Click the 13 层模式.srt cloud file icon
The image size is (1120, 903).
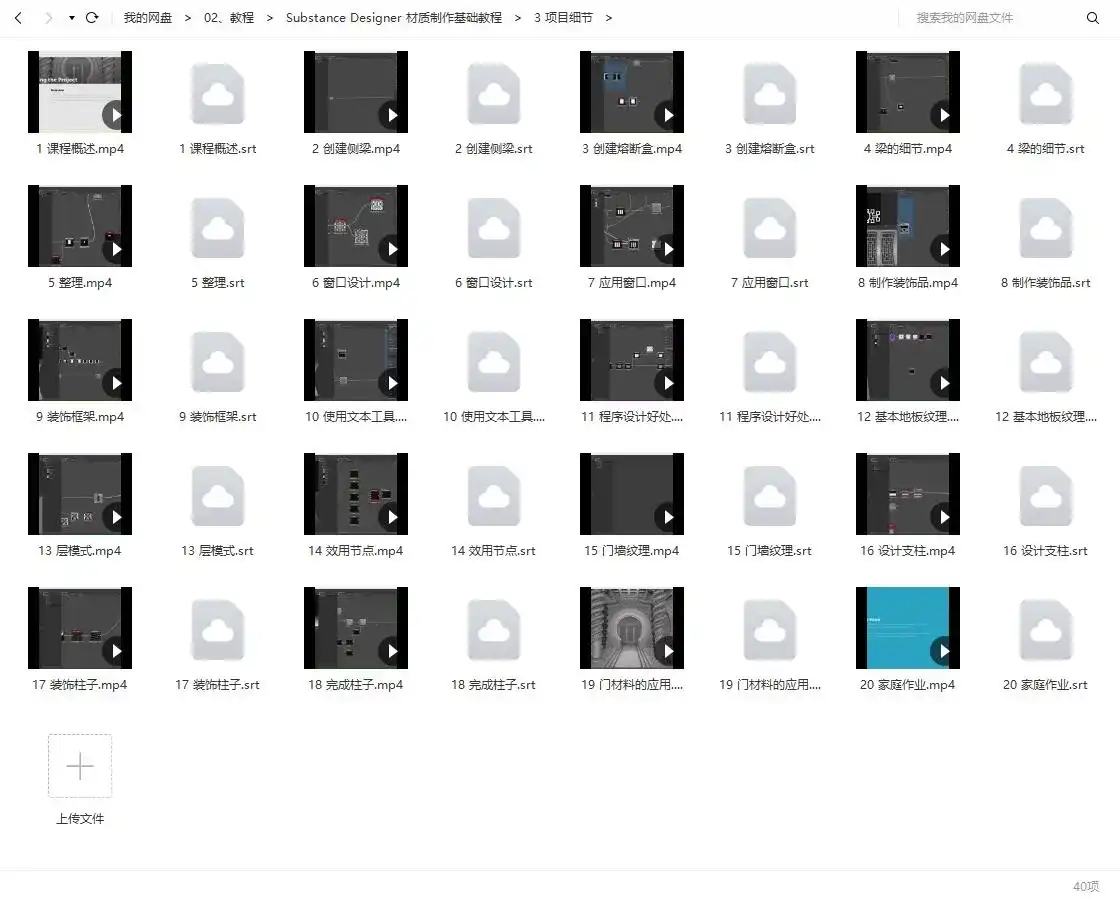click(218, 496)
